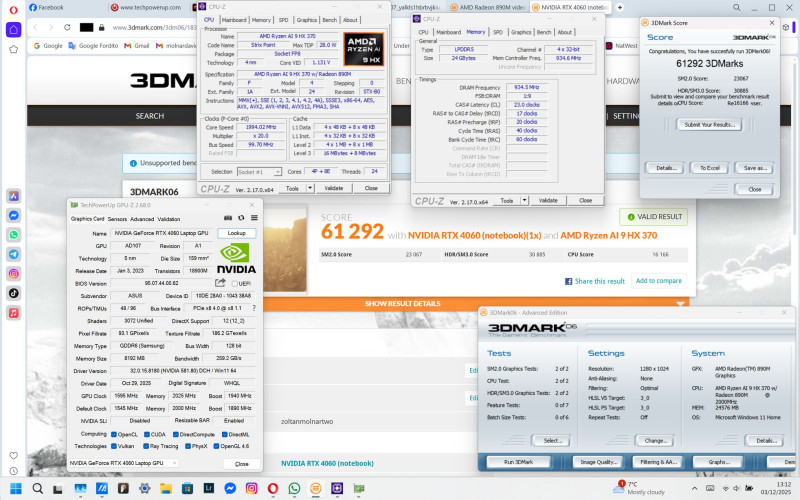Click Bus Interface question mark in GPU-Z
The height and width of the screenshot is (500, 800).
254,308
